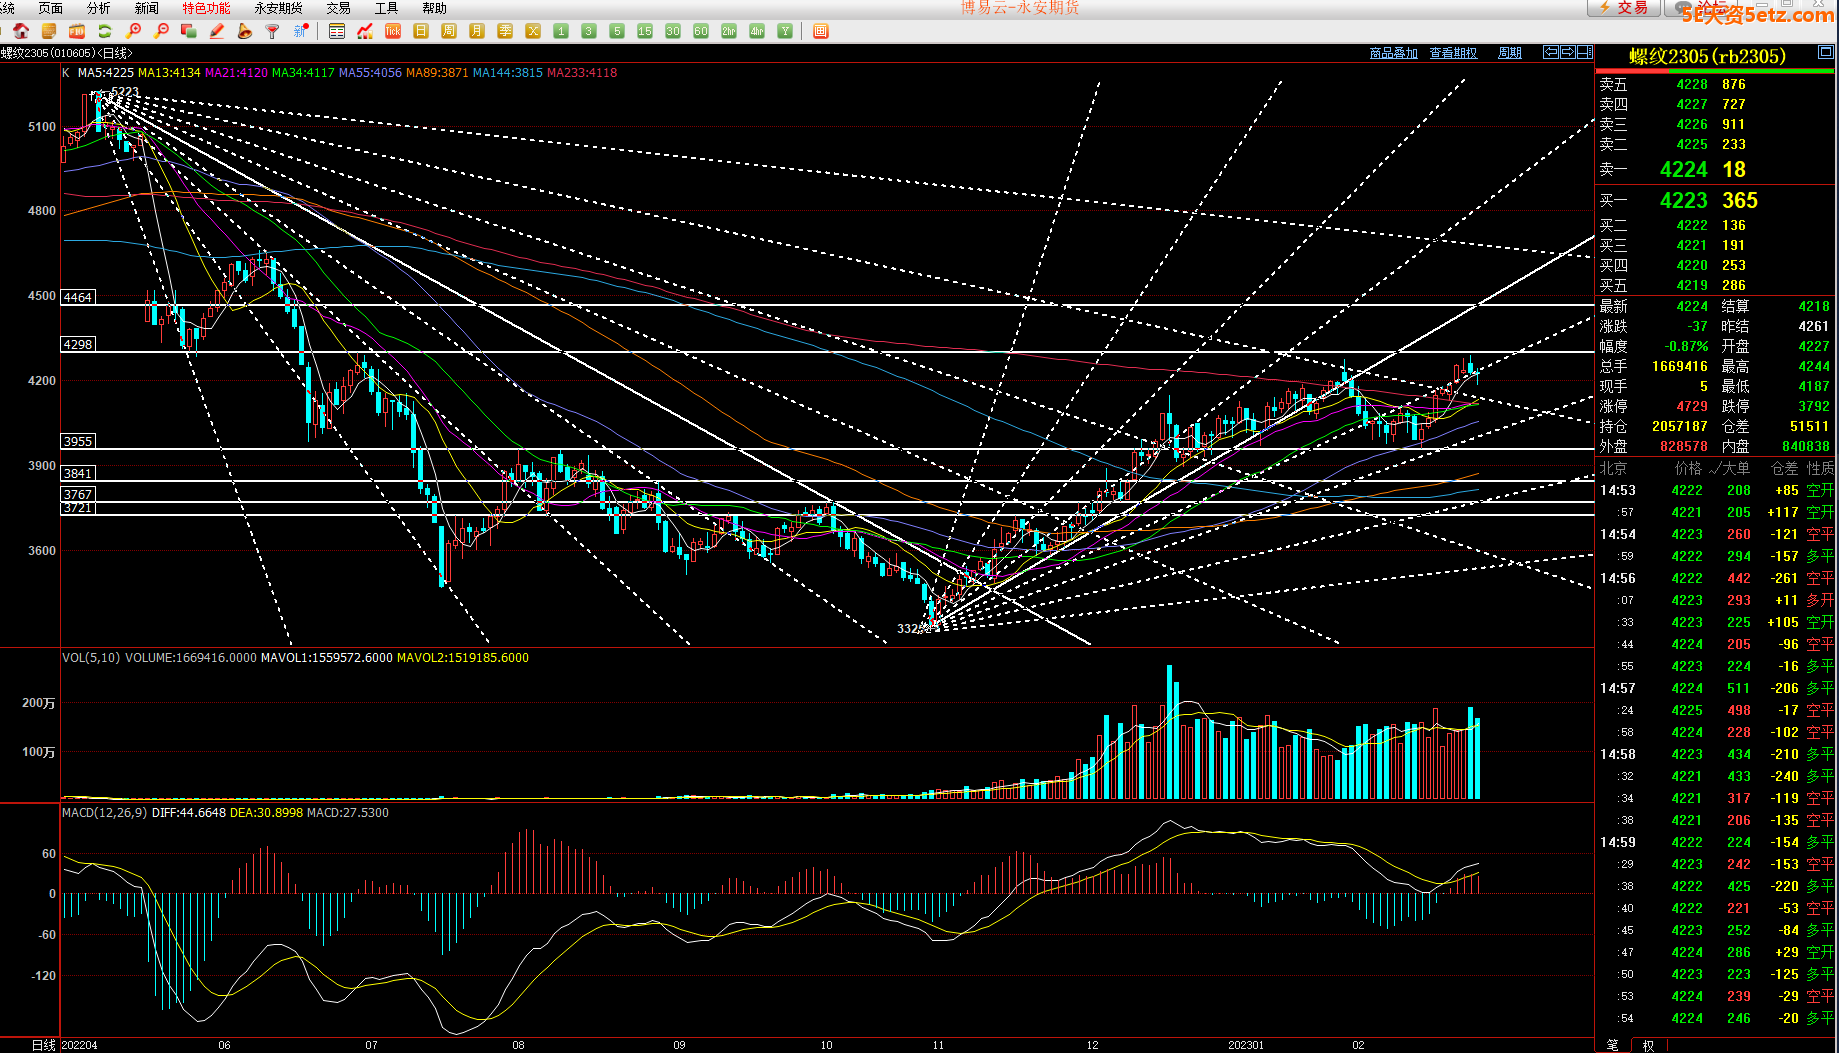Open the 页面 menu
The height and width of the screenshot is (1053, 1839).
click(50, 8)
